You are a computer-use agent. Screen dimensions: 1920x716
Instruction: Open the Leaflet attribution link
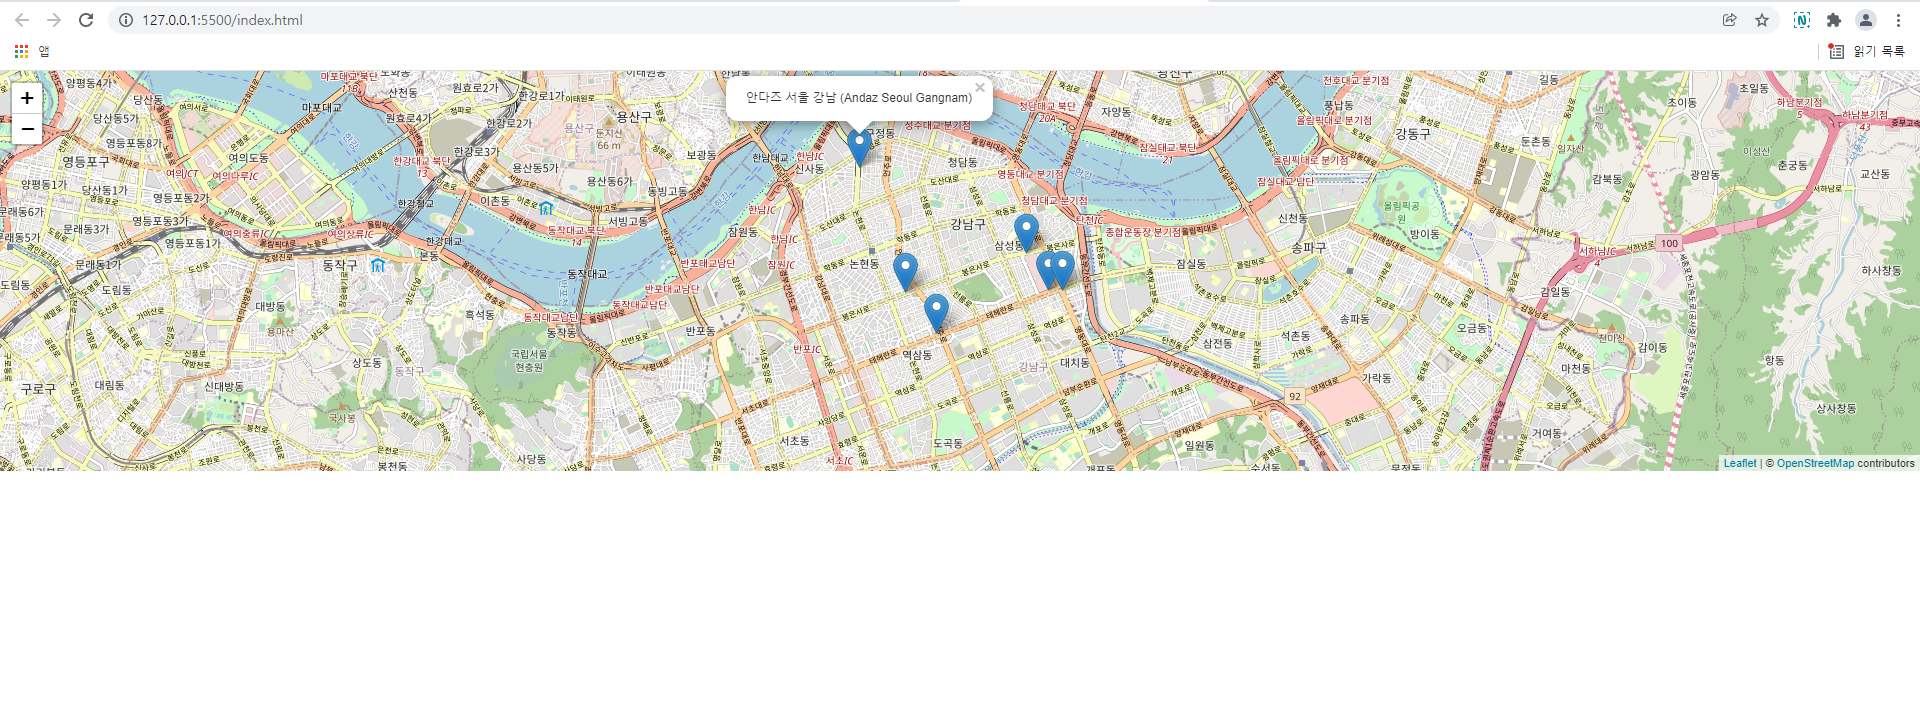(1740, 463)
